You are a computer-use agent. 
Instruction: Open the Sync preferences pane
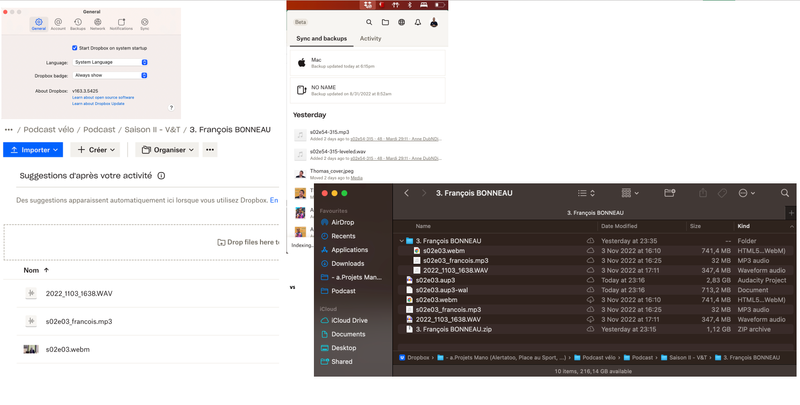point(144,24)
